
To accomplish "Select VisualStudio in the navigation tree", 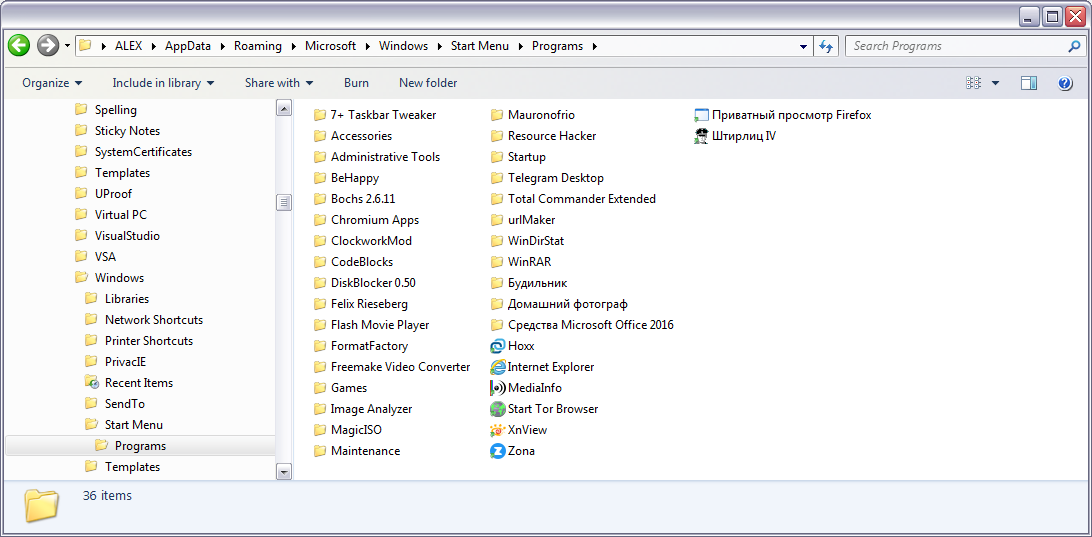I will [127, 235].
